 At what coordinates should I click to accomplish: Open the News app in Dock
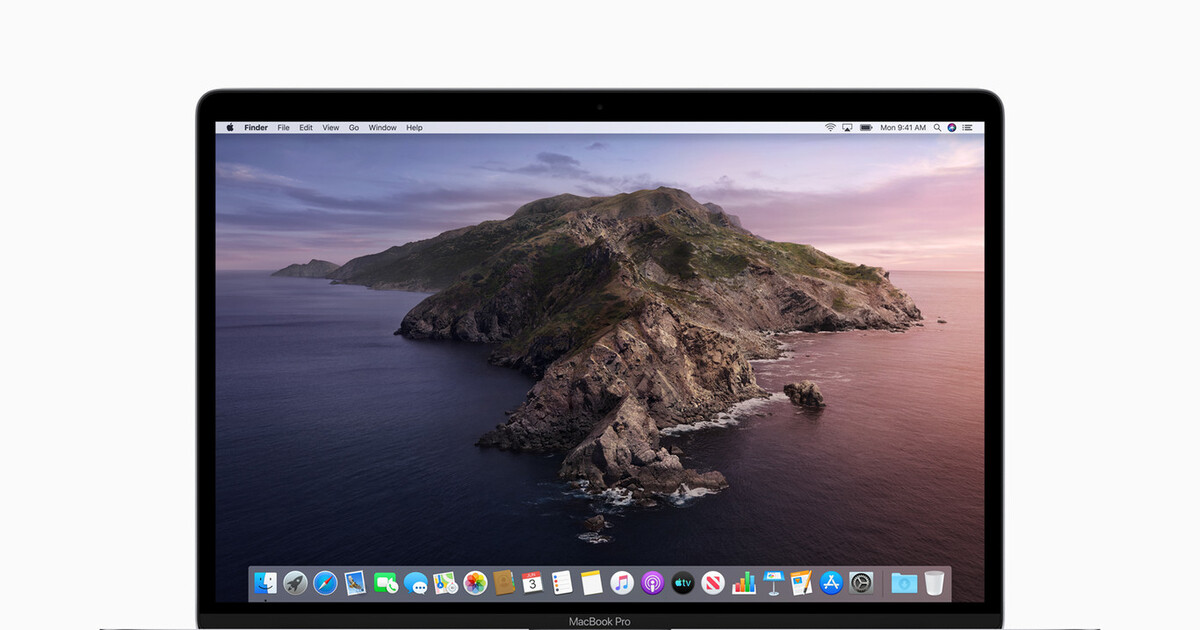[712, 583]
